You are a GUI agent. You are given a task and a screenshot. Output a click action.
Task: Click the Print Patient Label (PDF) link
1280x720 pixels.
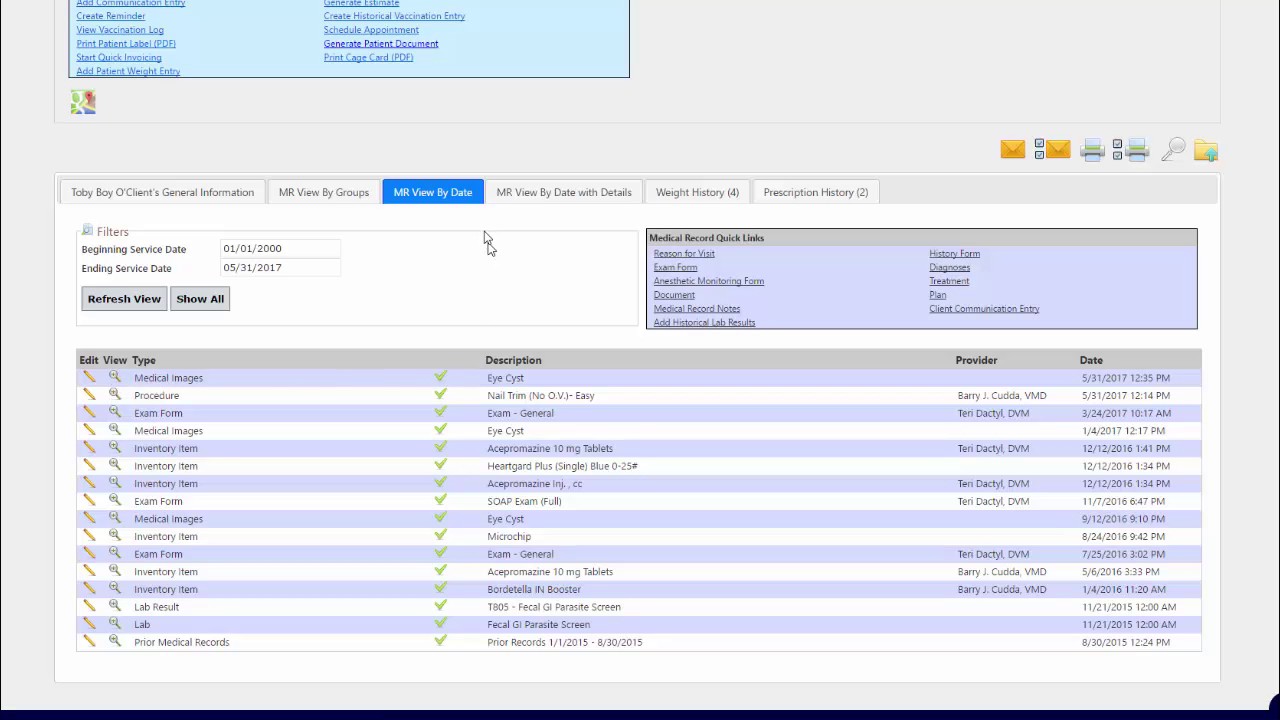point(126,44)
